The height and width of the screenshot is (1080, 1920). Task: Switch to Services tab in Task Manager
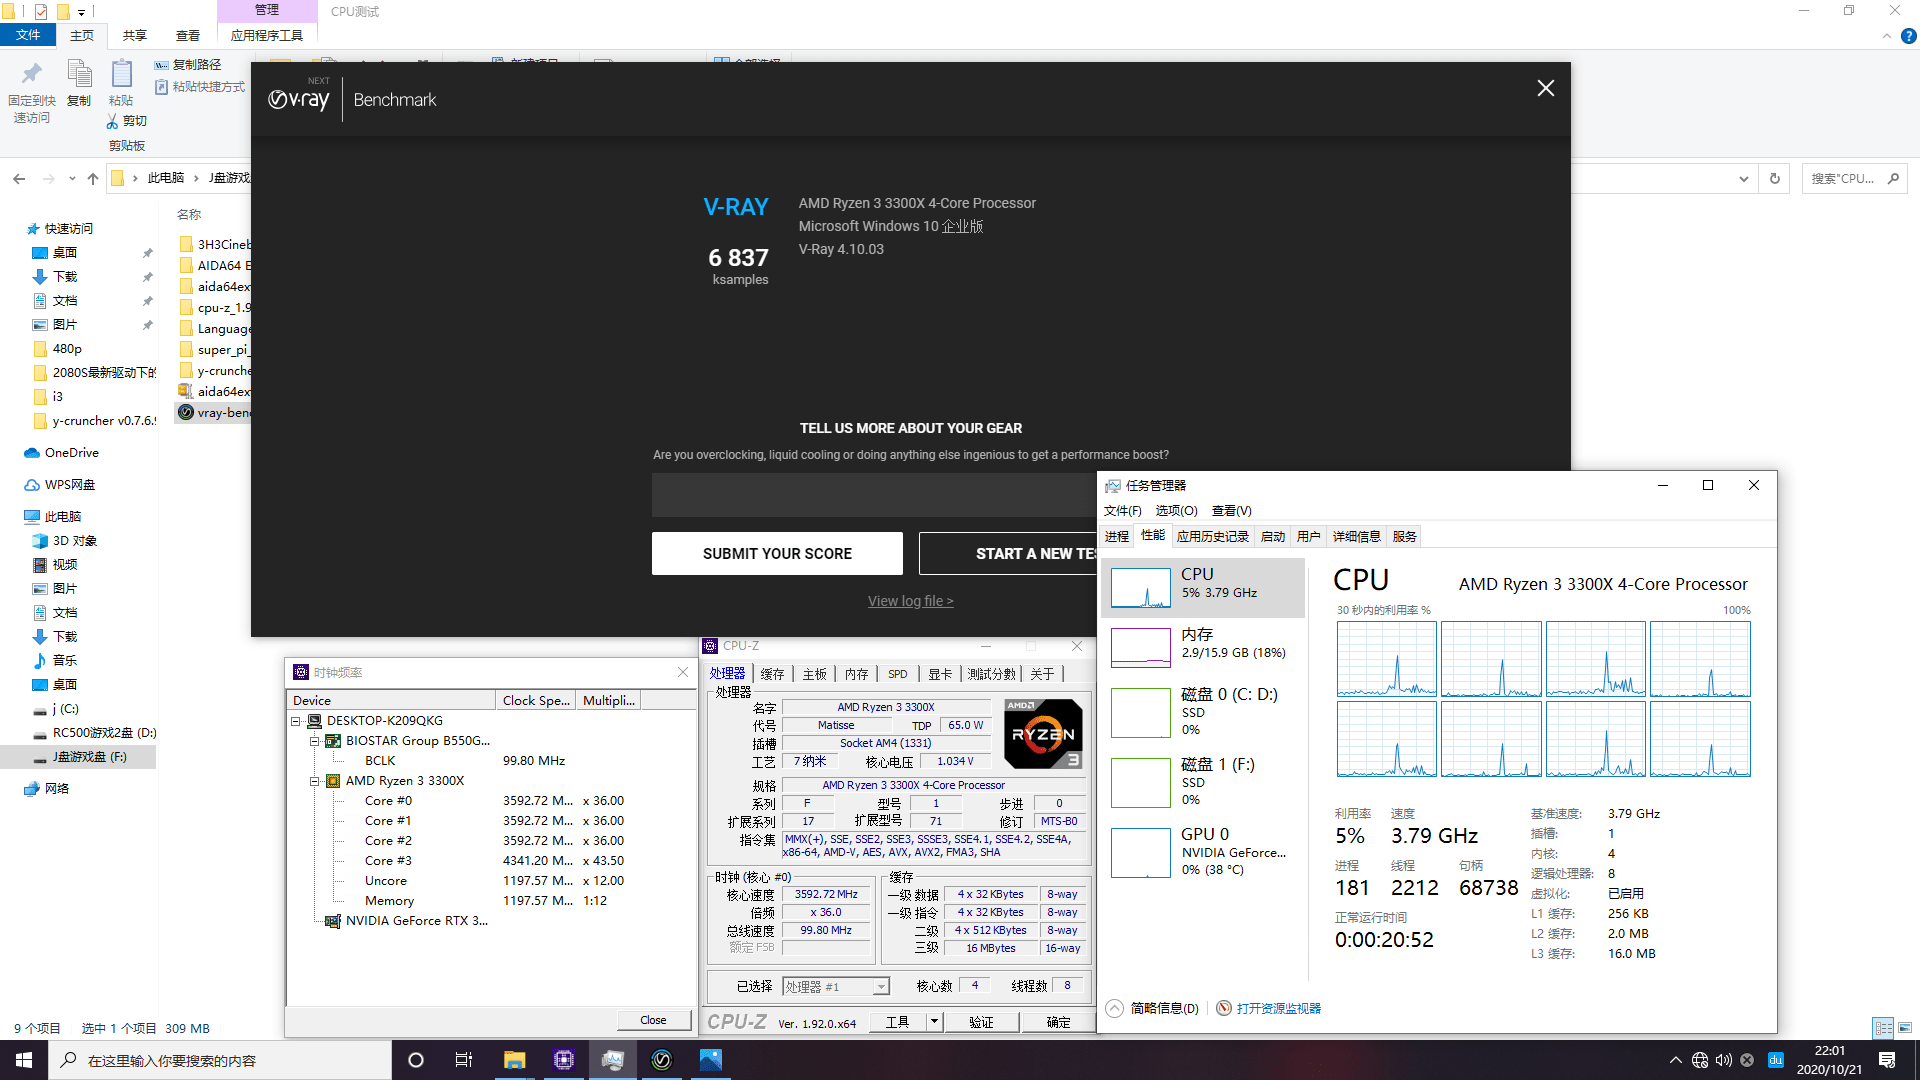(1405, 537)
